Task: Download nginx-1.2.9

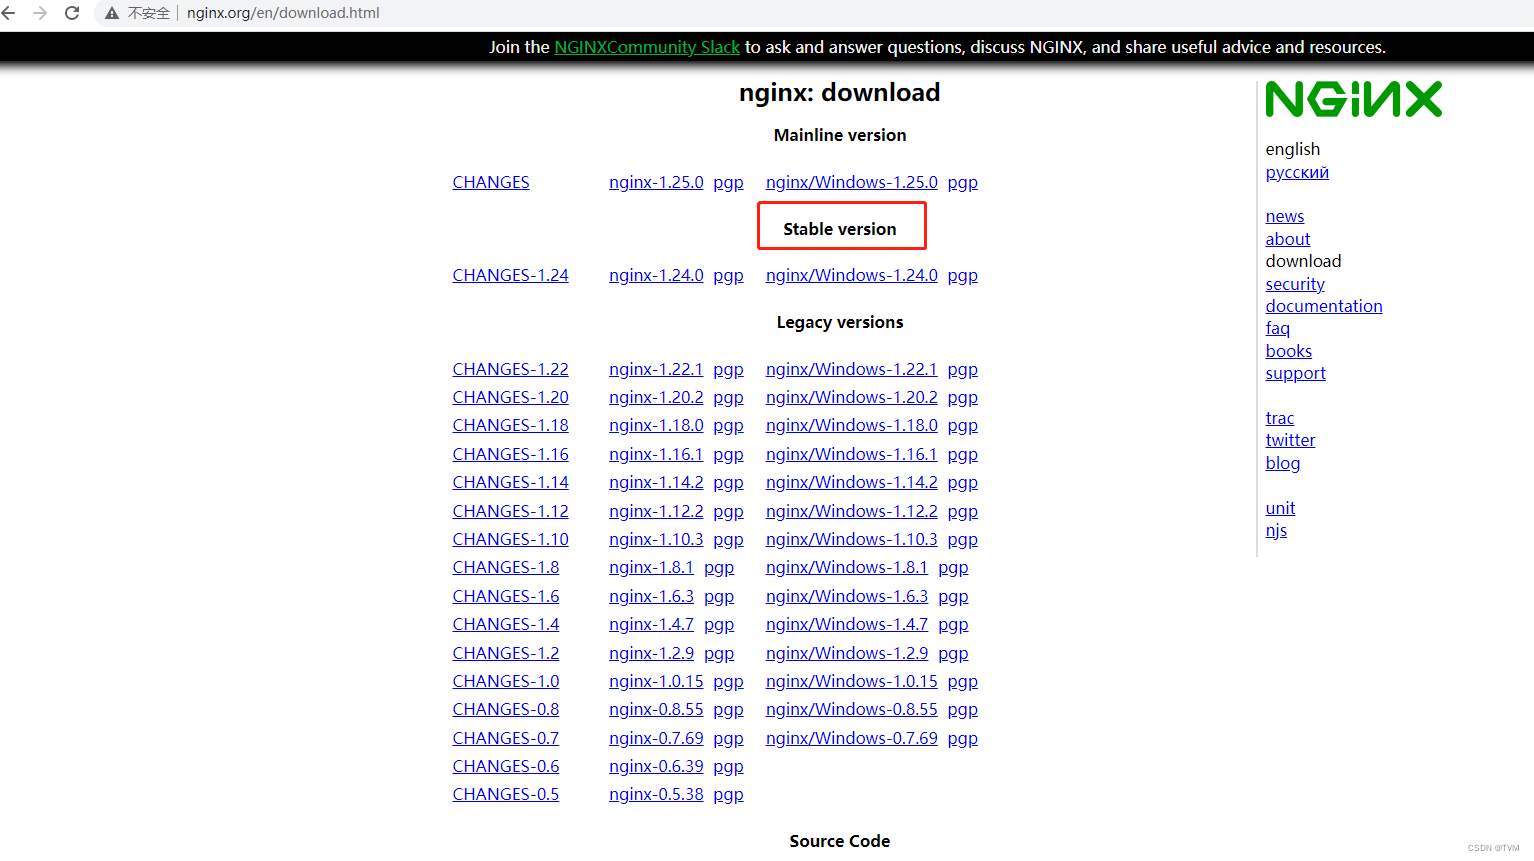Action: point(651,653)
